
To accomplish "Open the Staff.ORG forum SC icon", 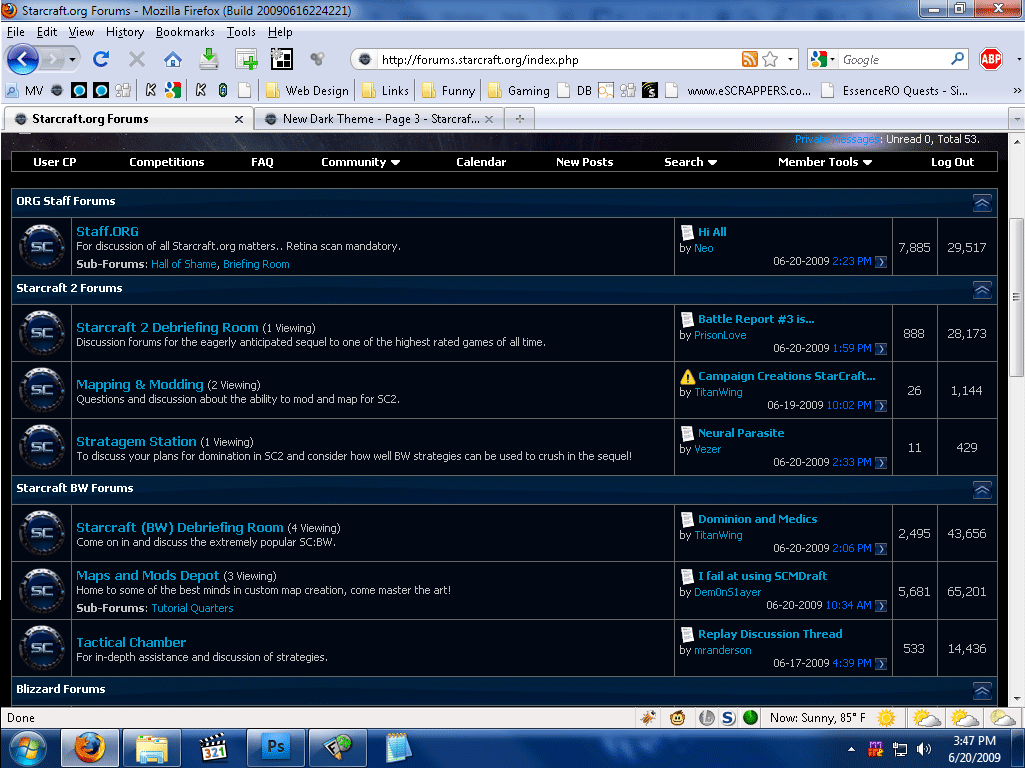I will click(x=42, y=246).
